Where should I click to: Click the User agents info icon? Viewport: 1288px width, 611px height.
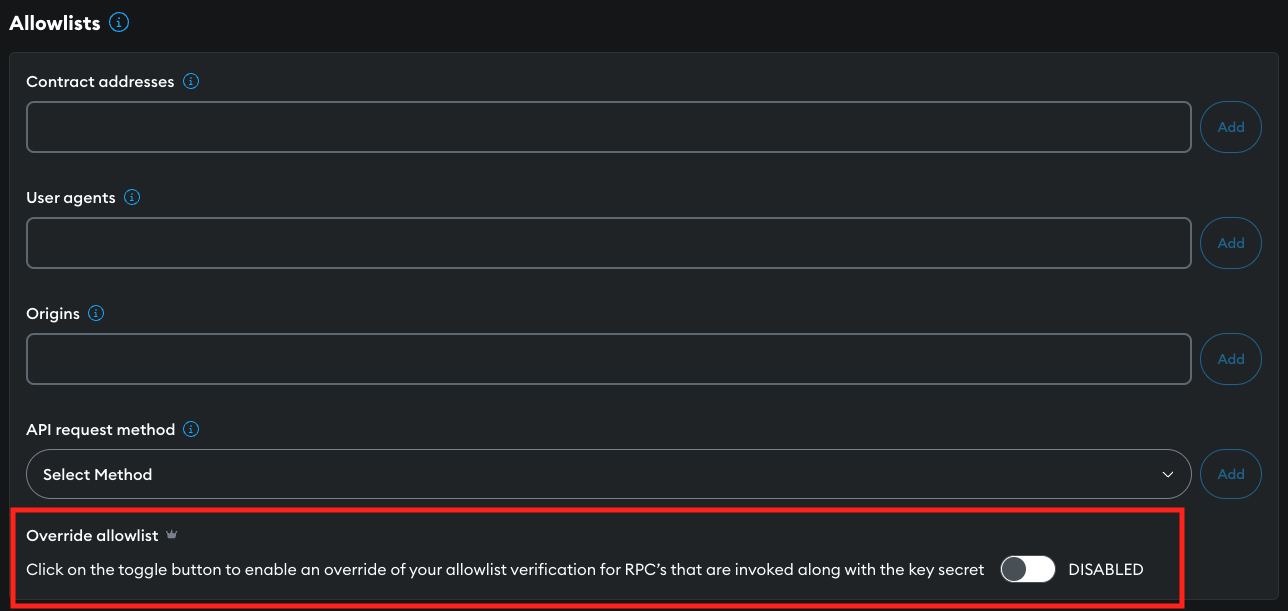point(132,197)
